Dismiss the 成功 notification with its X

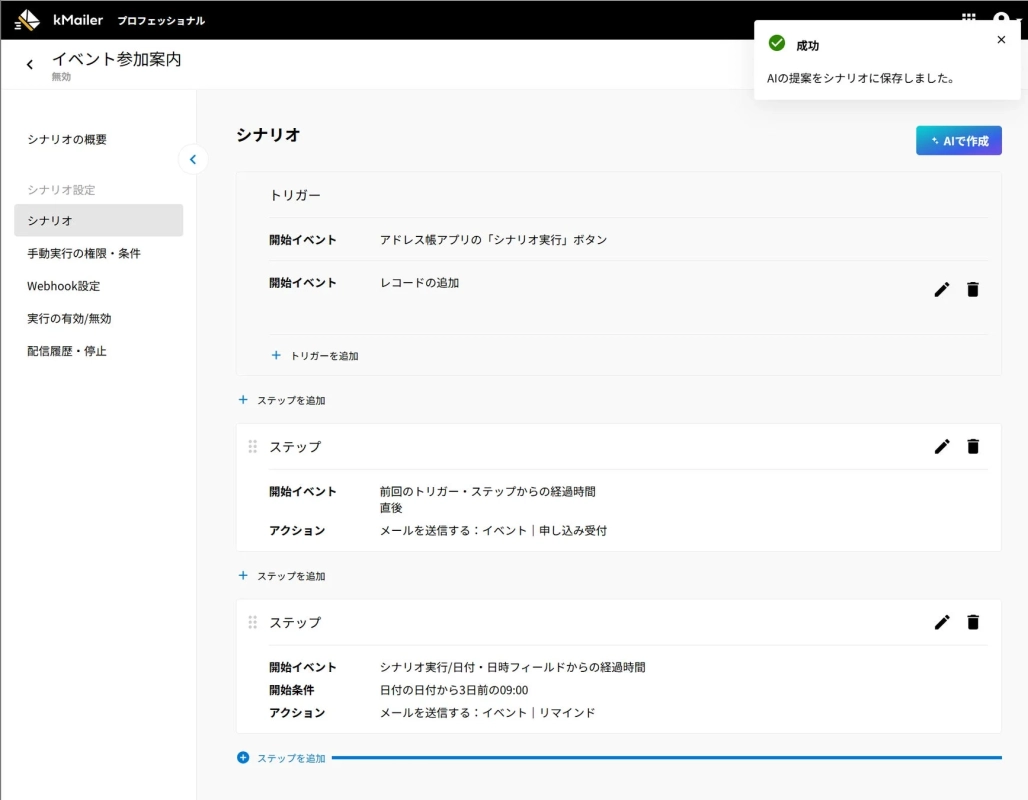[1001, 39]
